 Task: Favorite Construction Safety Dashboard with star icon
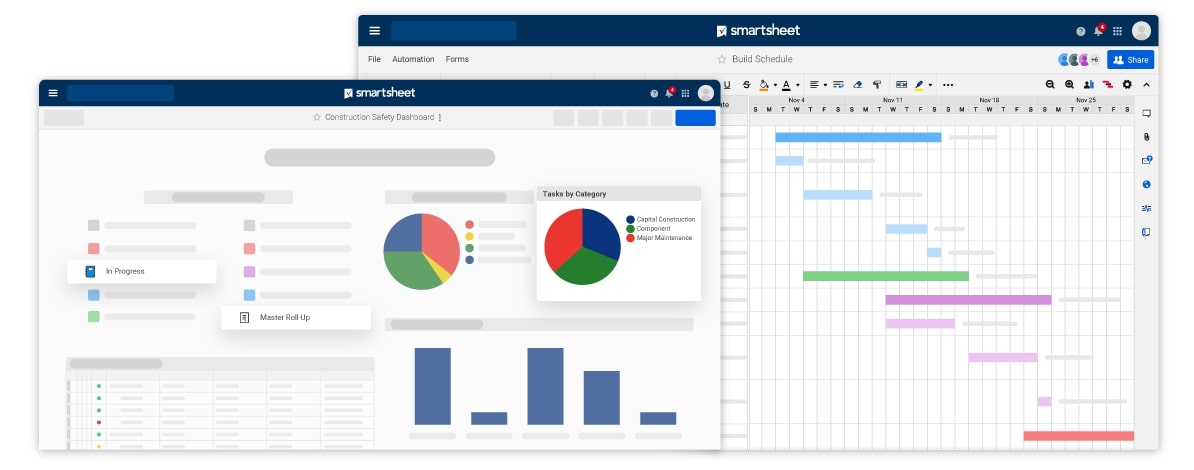[317, 117]
